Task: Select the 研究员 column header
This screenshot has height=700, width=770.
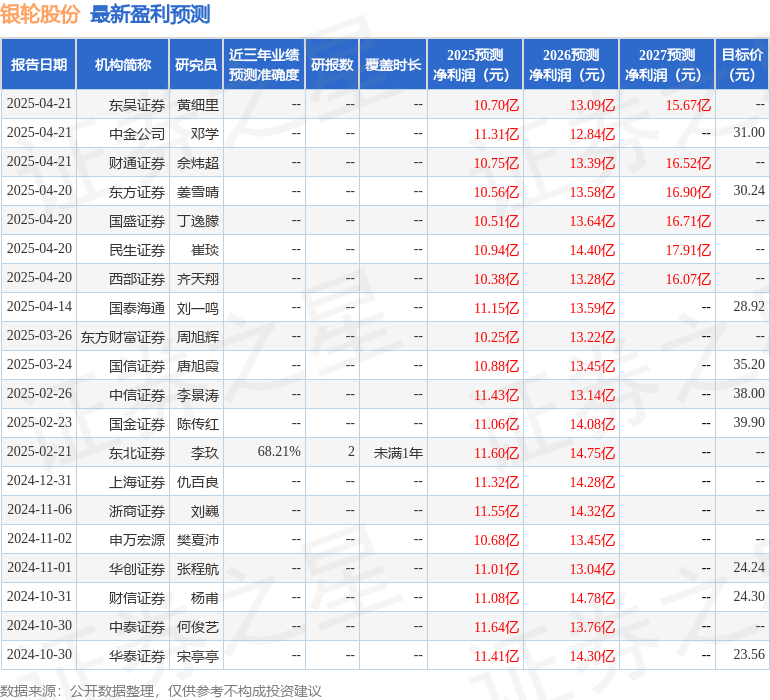Action: (196, 64)
